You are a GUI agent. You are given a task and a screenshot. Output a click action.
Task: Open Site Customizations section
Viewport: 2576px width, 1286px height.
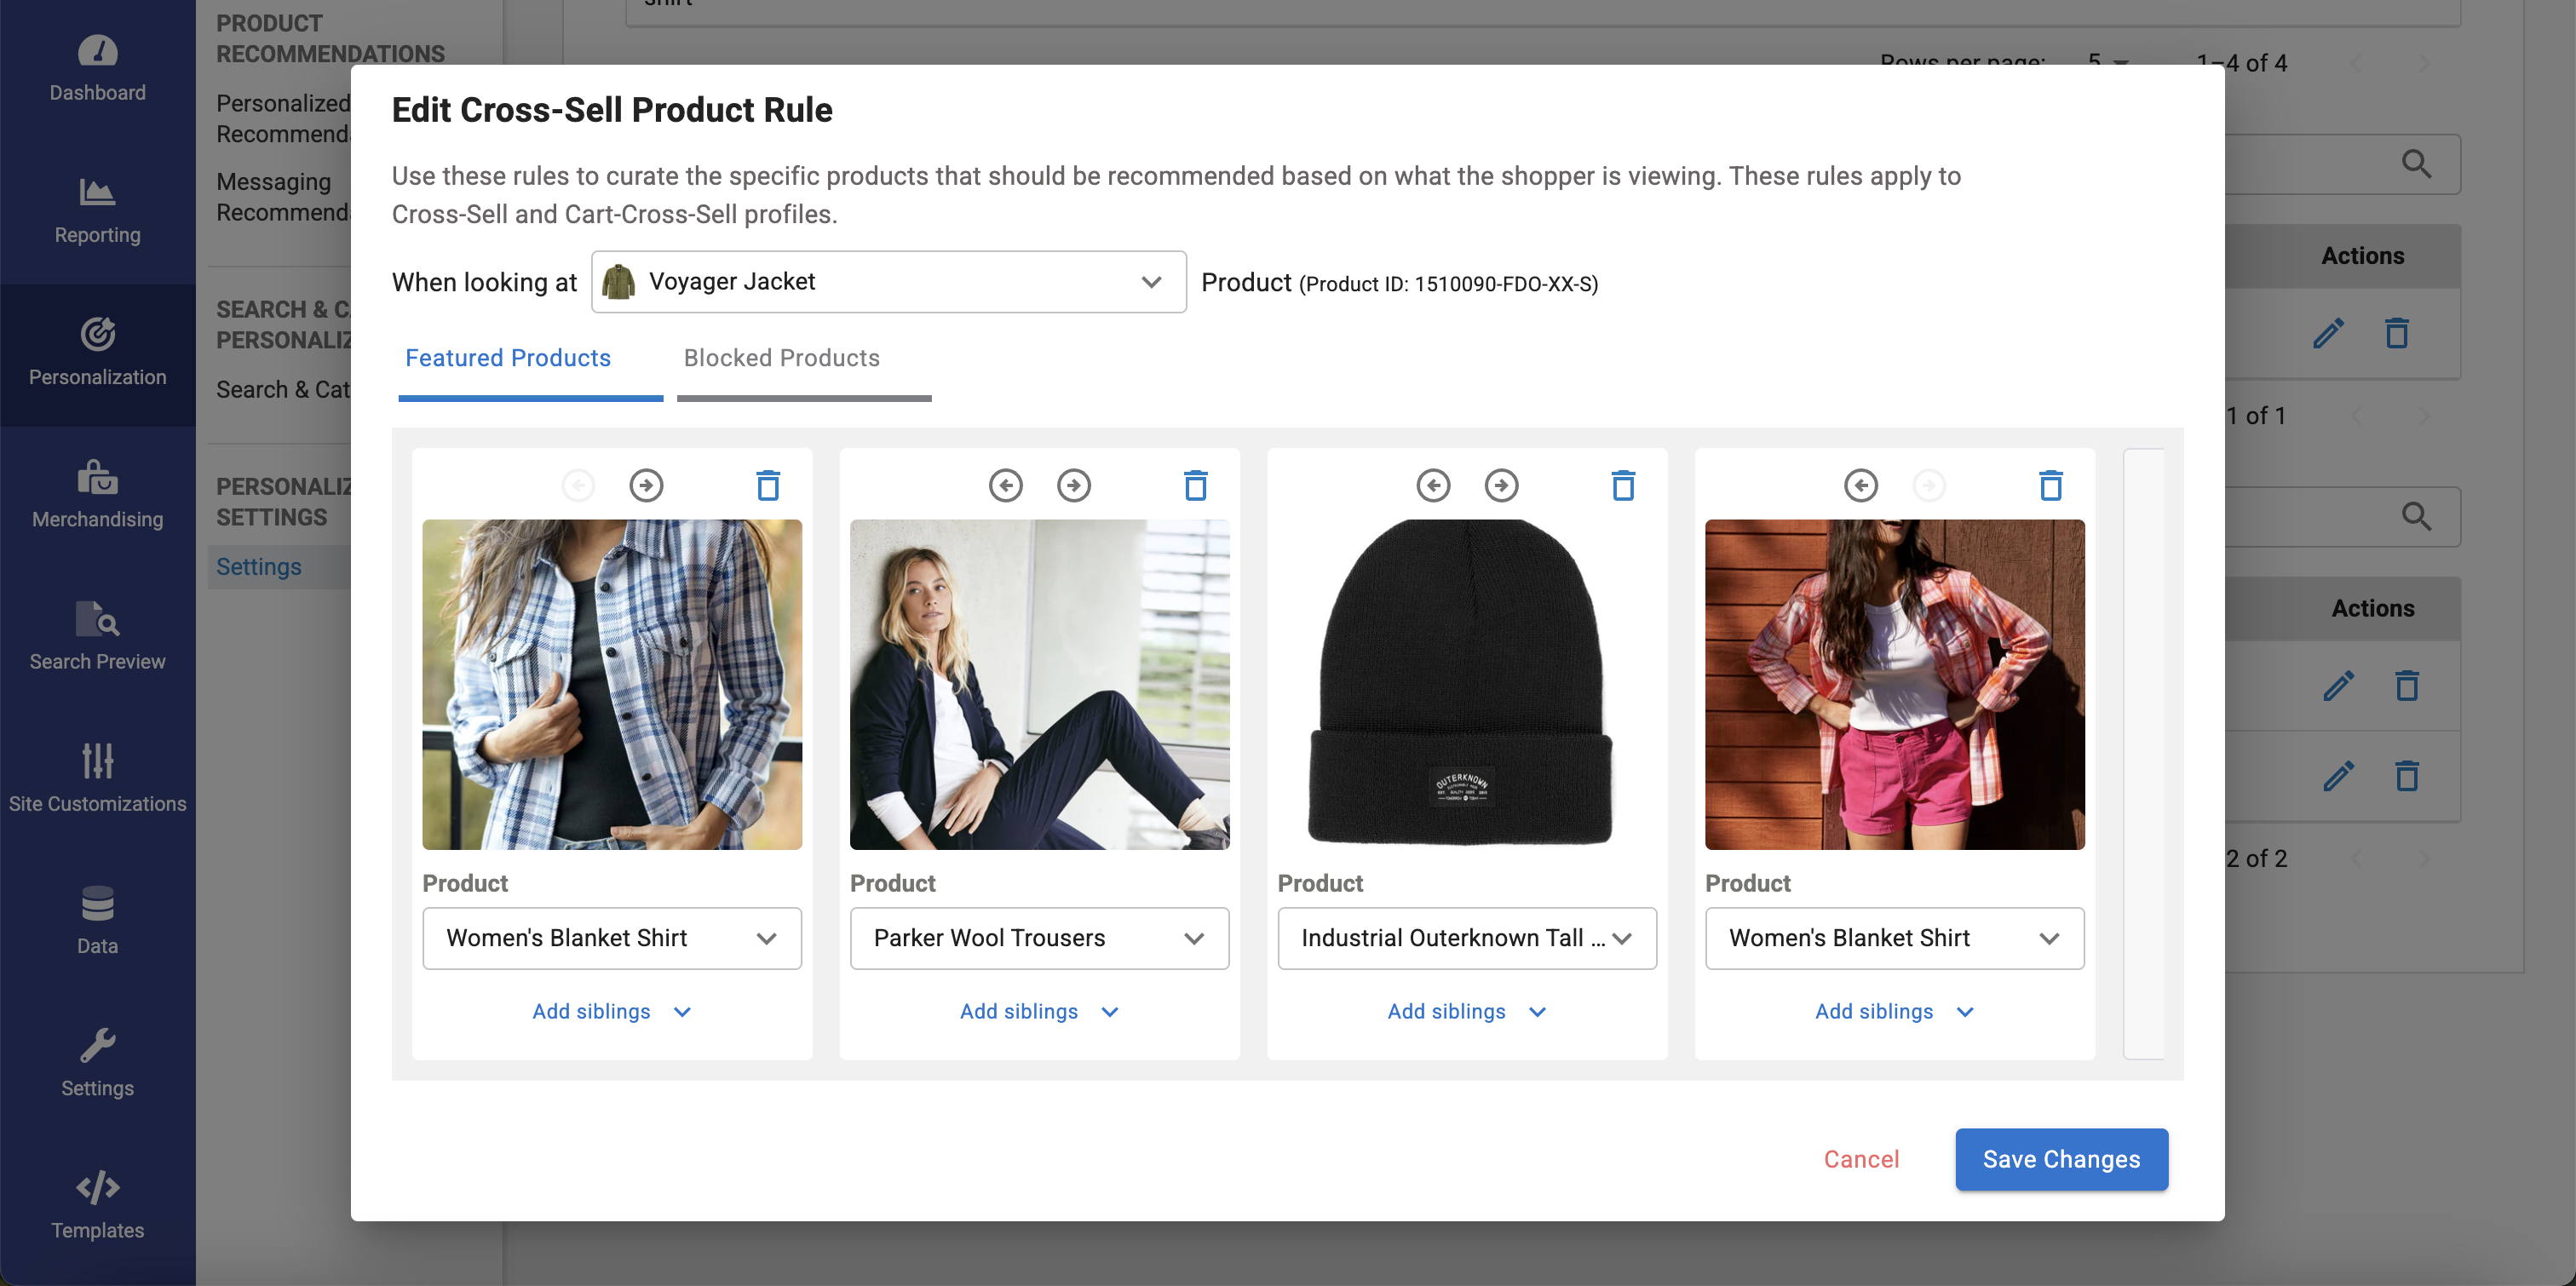pos(97,779)
